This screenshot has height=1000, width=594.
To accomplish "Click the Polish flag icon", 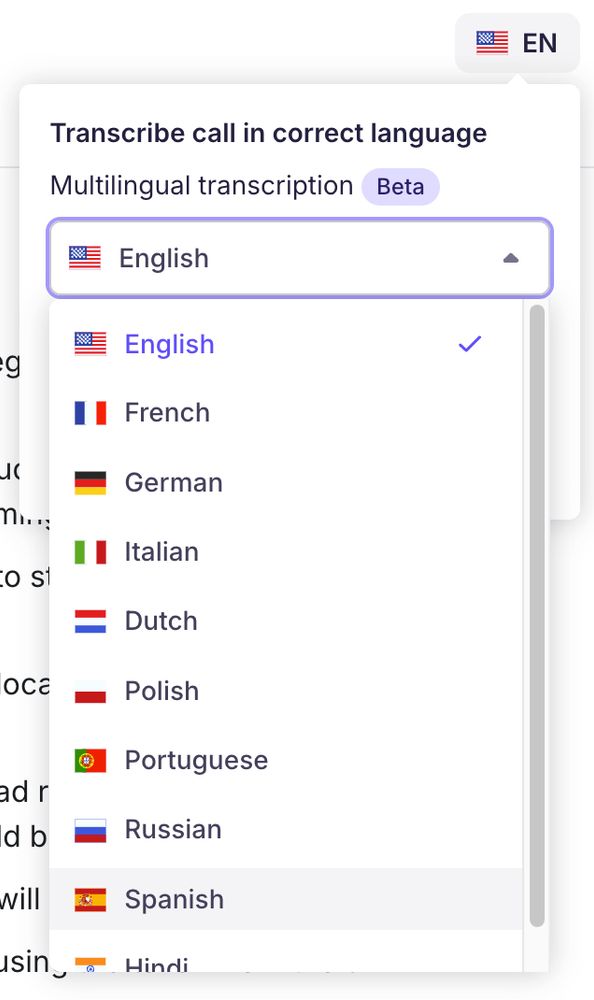I will click(x=90, y=691).
